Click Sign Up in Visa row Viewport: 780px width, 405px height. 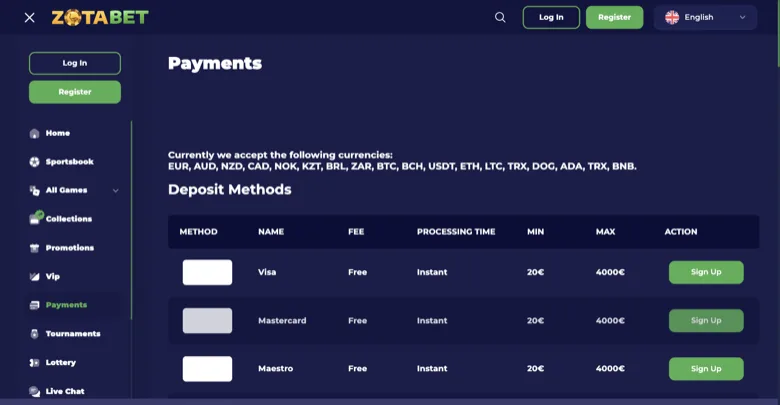pyautogui.click(x=706, y=272)
